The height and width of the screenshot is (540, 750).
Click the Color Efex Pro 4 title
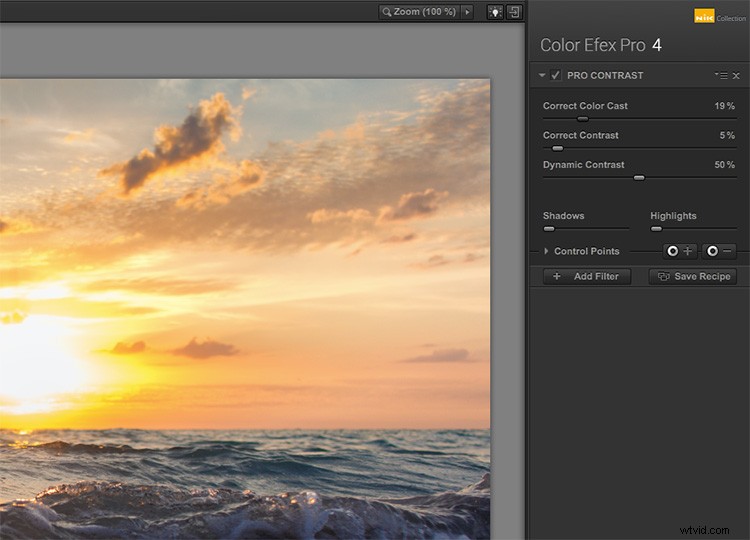pyautogui.click(x=601, y=45)
